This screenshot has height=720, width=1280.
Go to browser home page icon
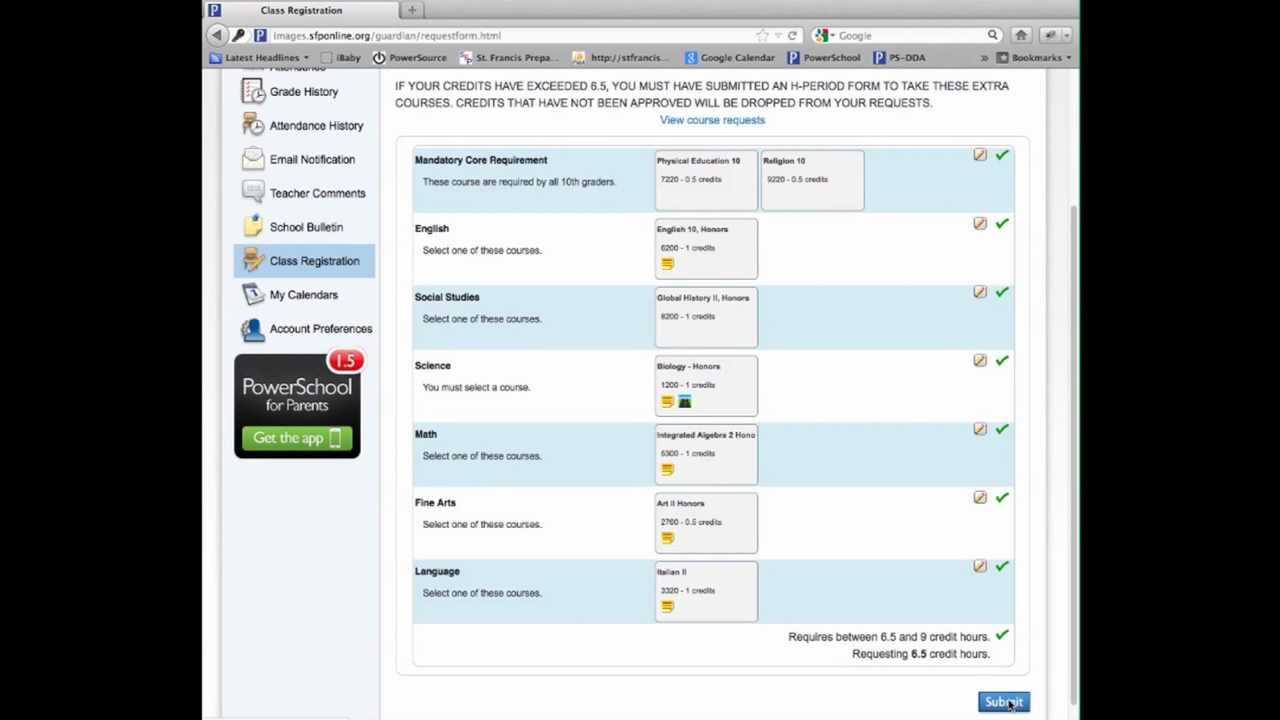(1021, 35)
